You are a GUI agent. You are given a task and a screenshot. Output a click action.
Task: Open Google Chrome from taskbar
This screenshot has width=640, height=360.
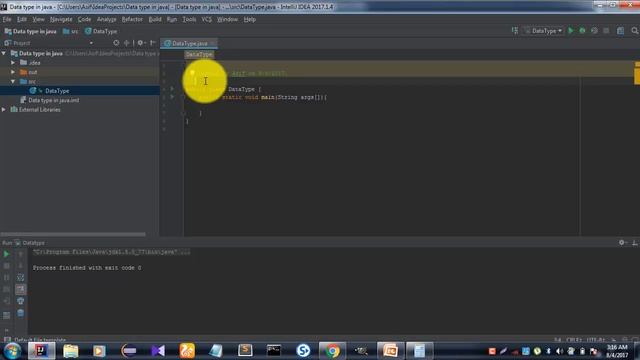(332, 351)
